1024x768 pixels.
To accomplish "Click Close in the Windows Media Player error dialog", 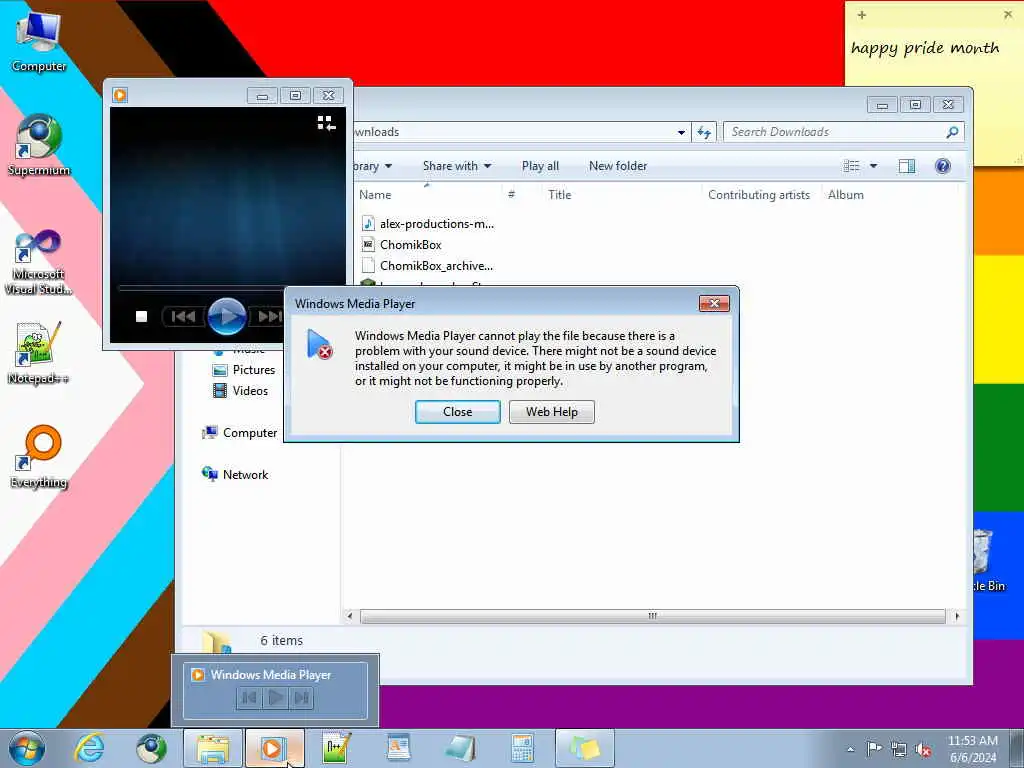I will coord(457,412).
